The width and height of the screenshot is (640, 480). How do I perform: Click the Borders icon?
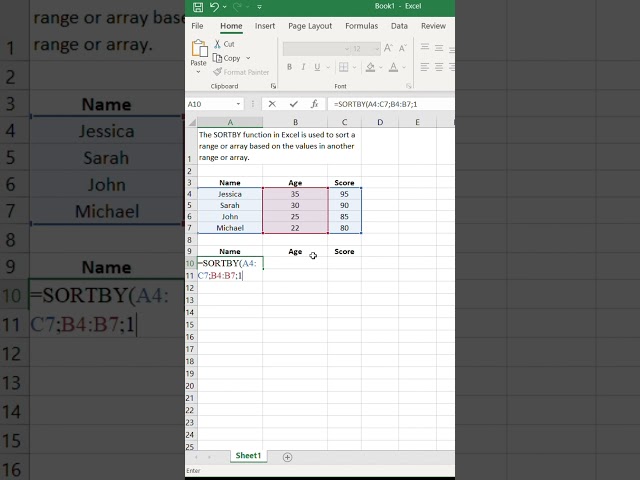pyautogui.click(x=344, y=67)
